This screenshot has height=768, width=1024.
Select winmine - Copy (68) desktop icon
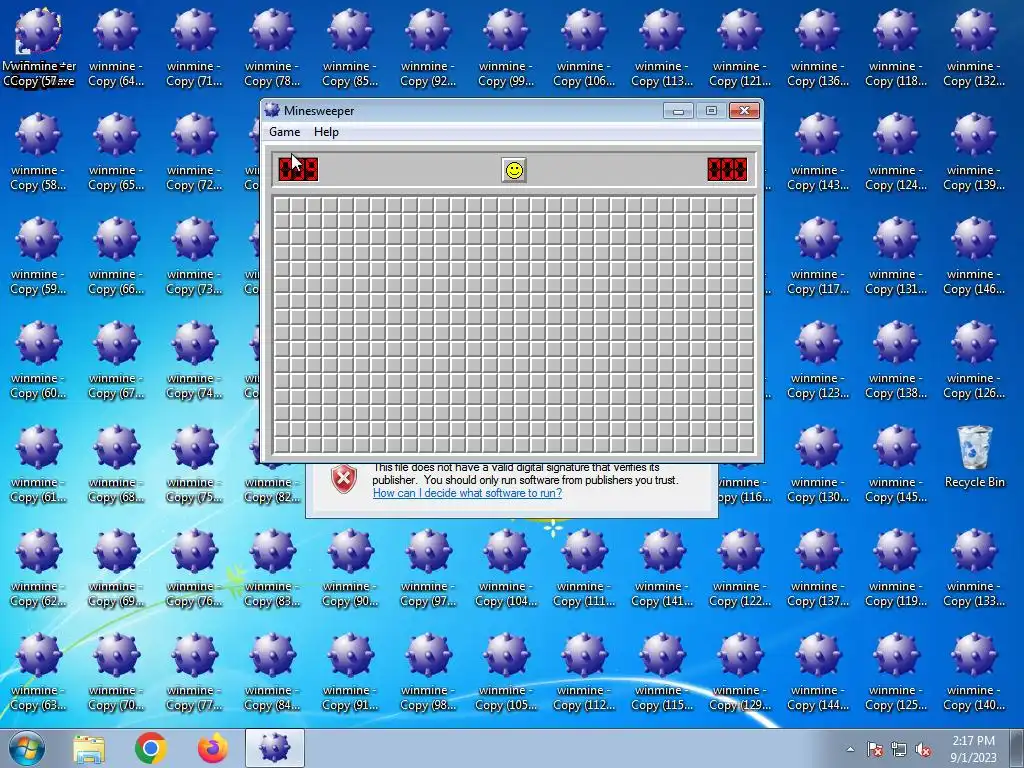[x=116, y=464]
